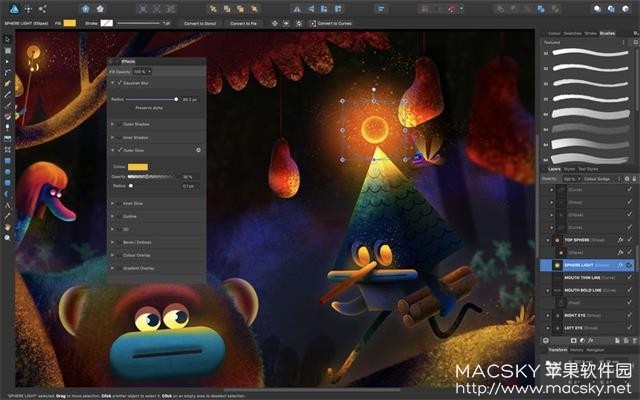This screenshot has height=400, width=640.
Task: Click the snapping magnet icon
Action: (452, 9)
